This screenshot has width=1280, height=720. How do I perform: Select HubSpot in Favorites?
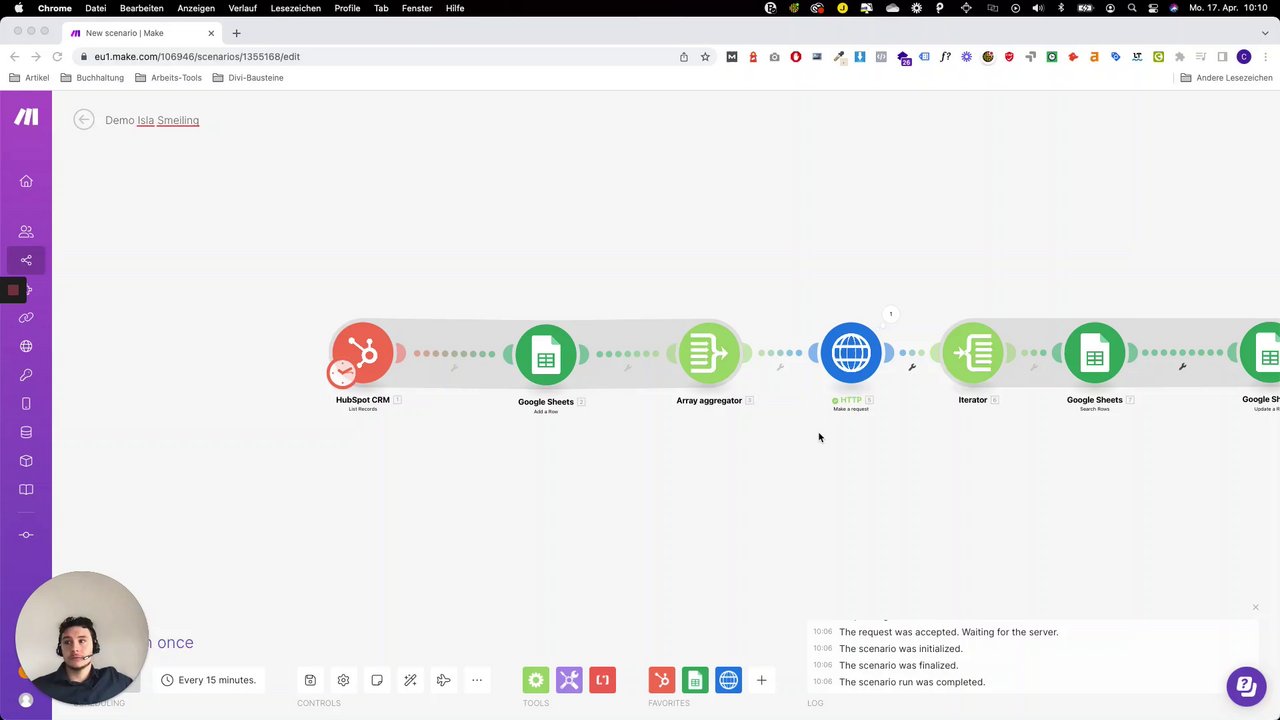click(x=662, y=680)
